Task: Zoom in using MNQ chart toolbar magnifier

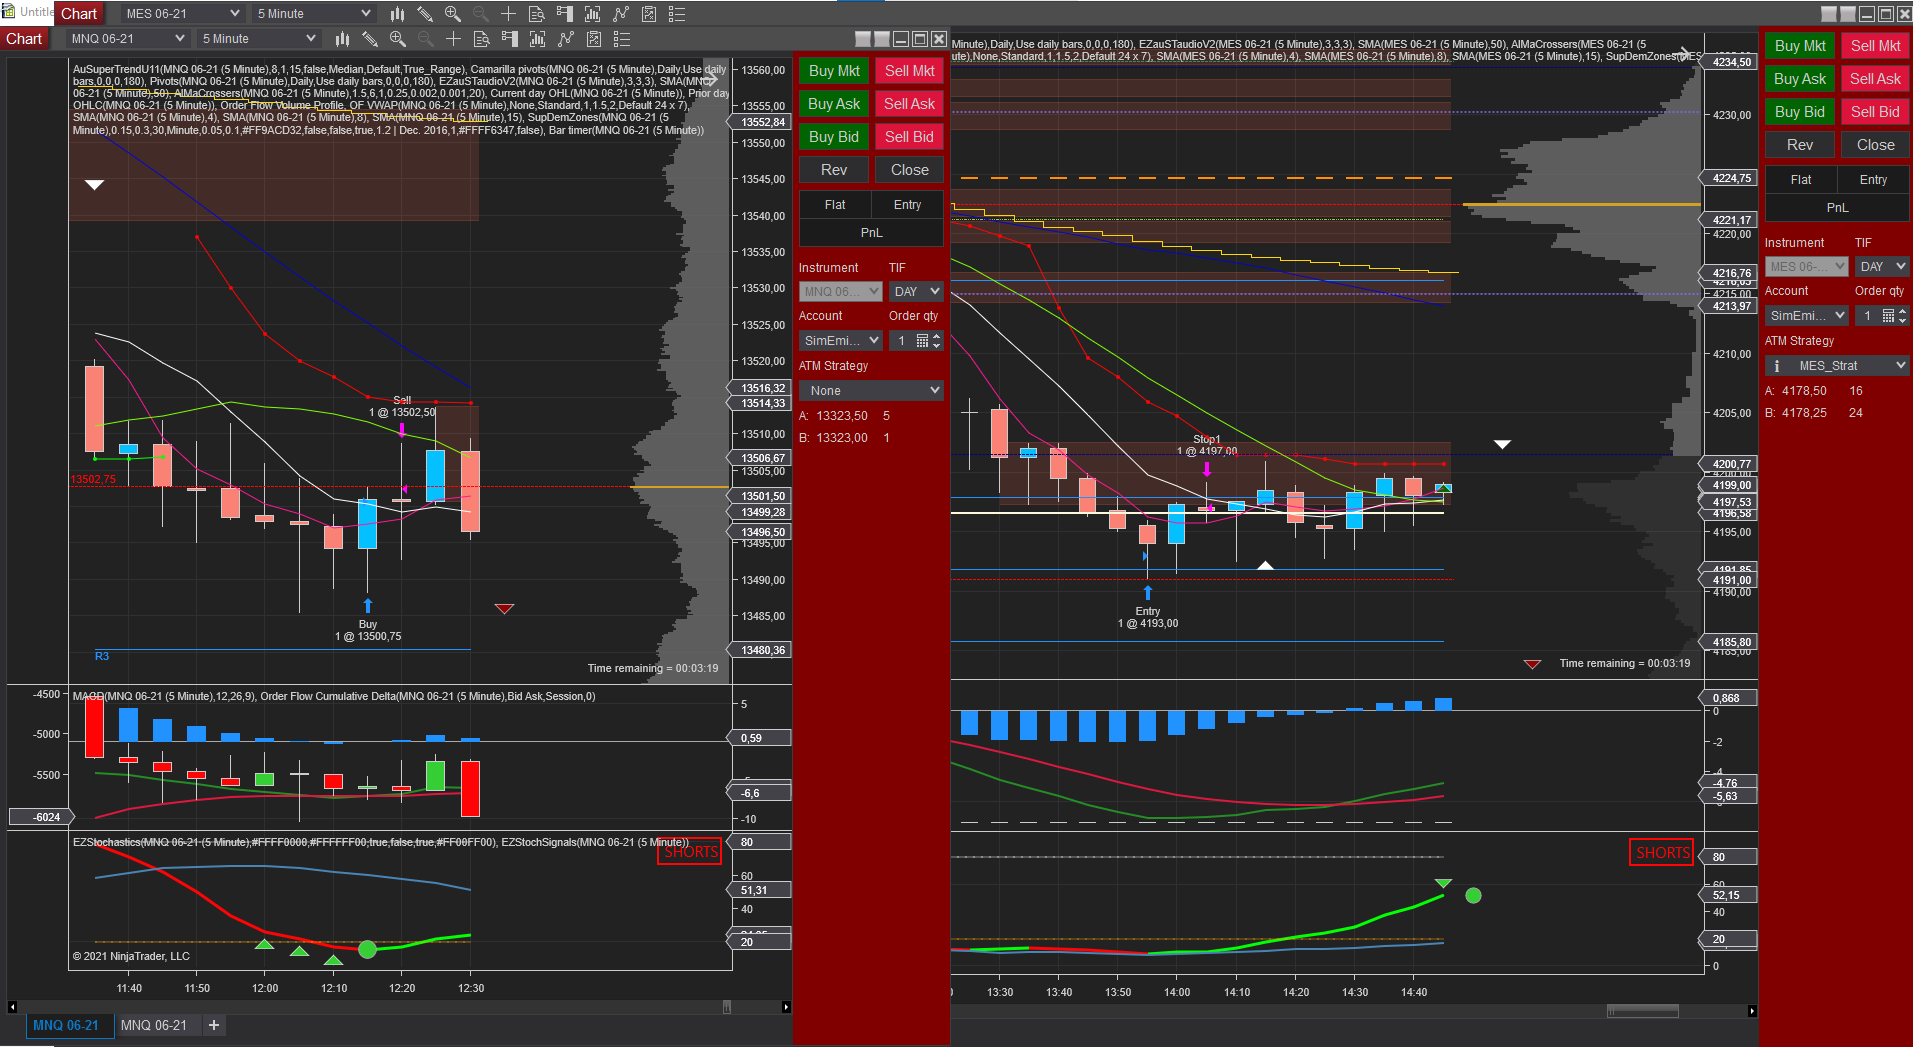Action: pyautogui.click(x=398, y=39)
